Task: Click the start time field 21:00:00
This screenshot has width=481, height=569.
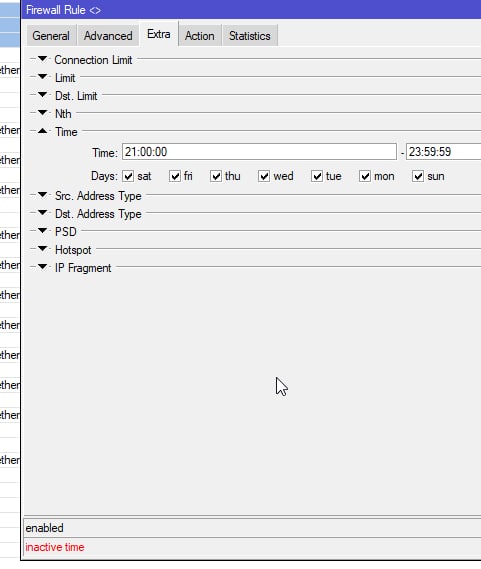Action: coord(259,152)
